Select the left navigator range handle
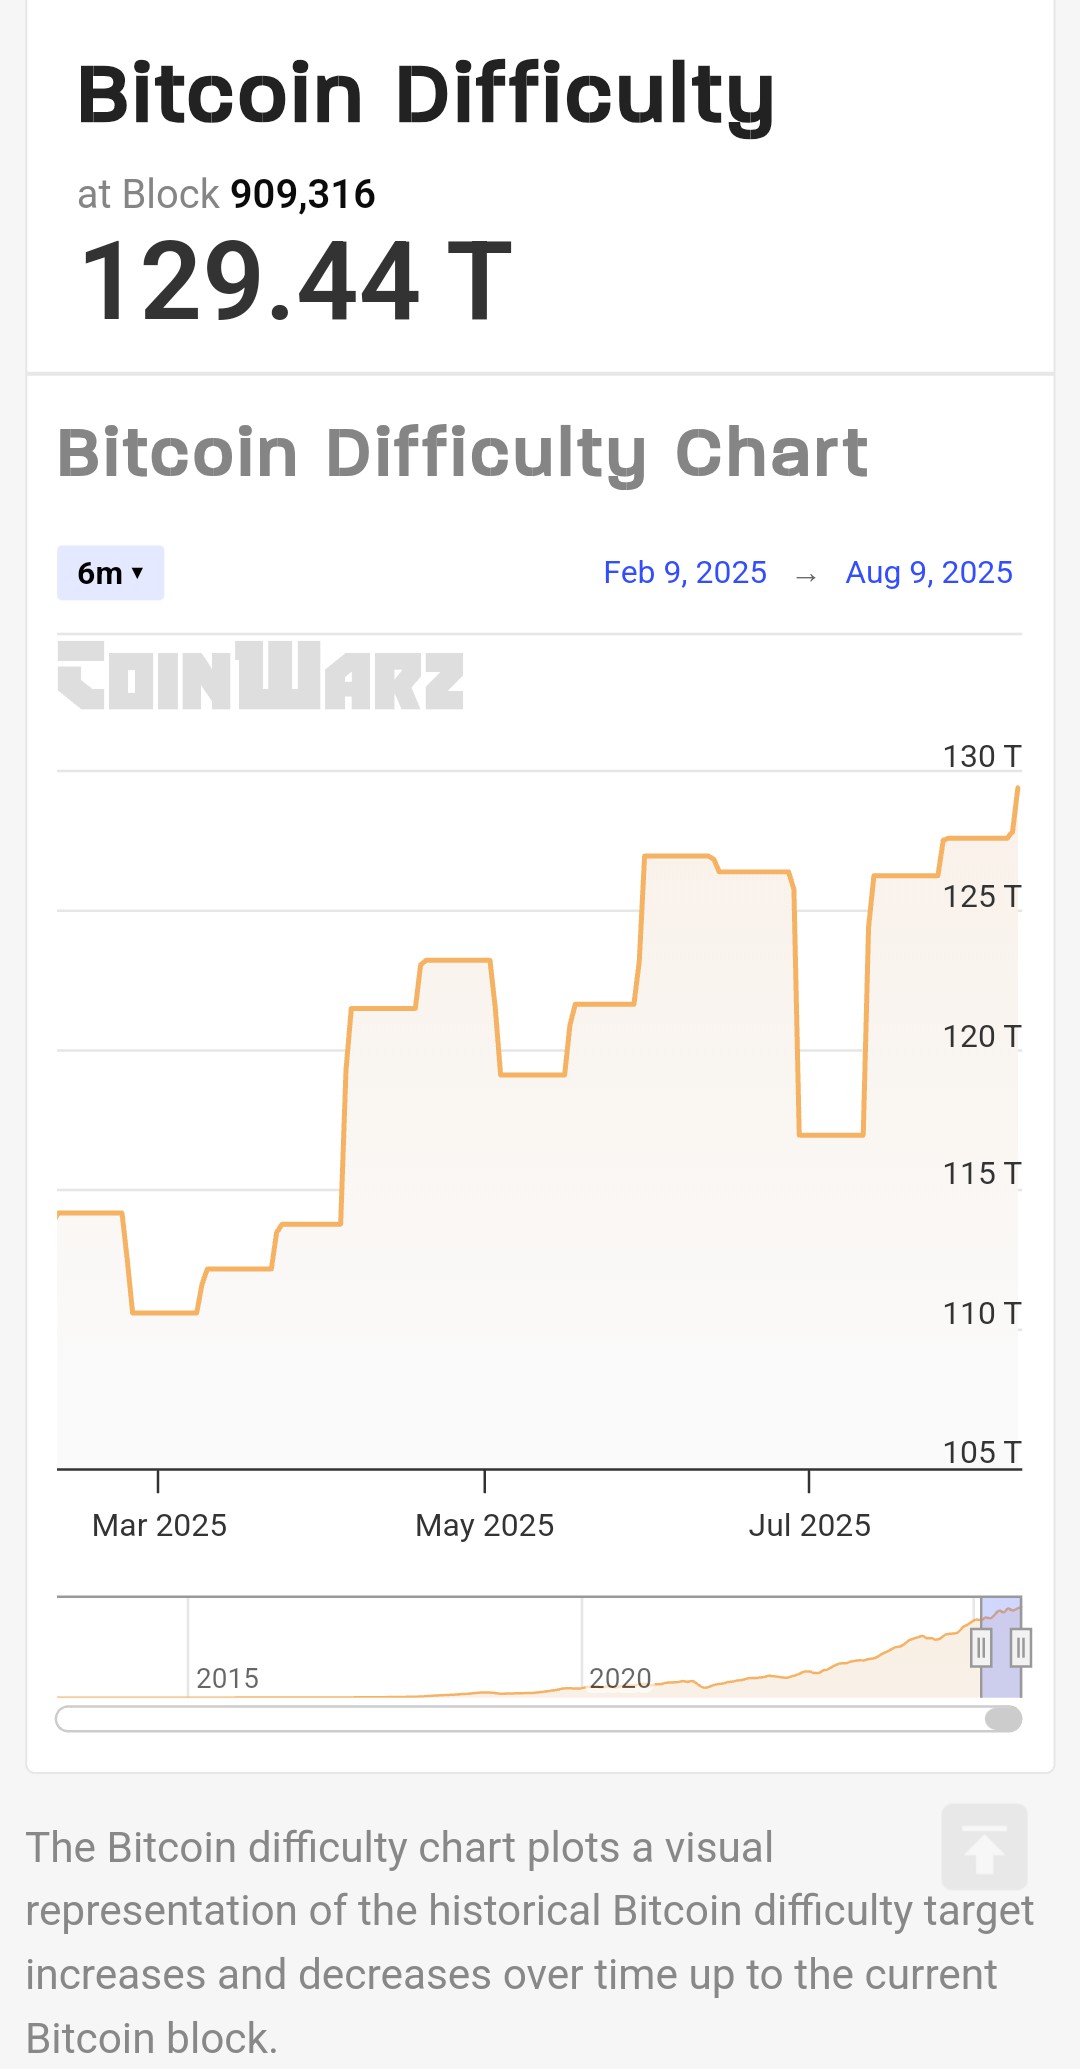Viewport: 1080px width, 2069px height. [981, 1647]
